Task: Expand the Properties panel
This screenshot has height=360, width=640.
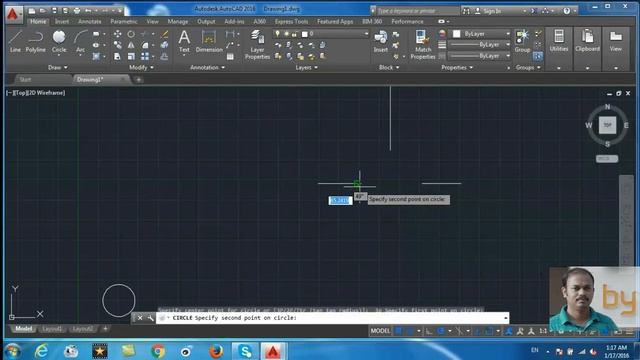Action: (x=457, y=67)
